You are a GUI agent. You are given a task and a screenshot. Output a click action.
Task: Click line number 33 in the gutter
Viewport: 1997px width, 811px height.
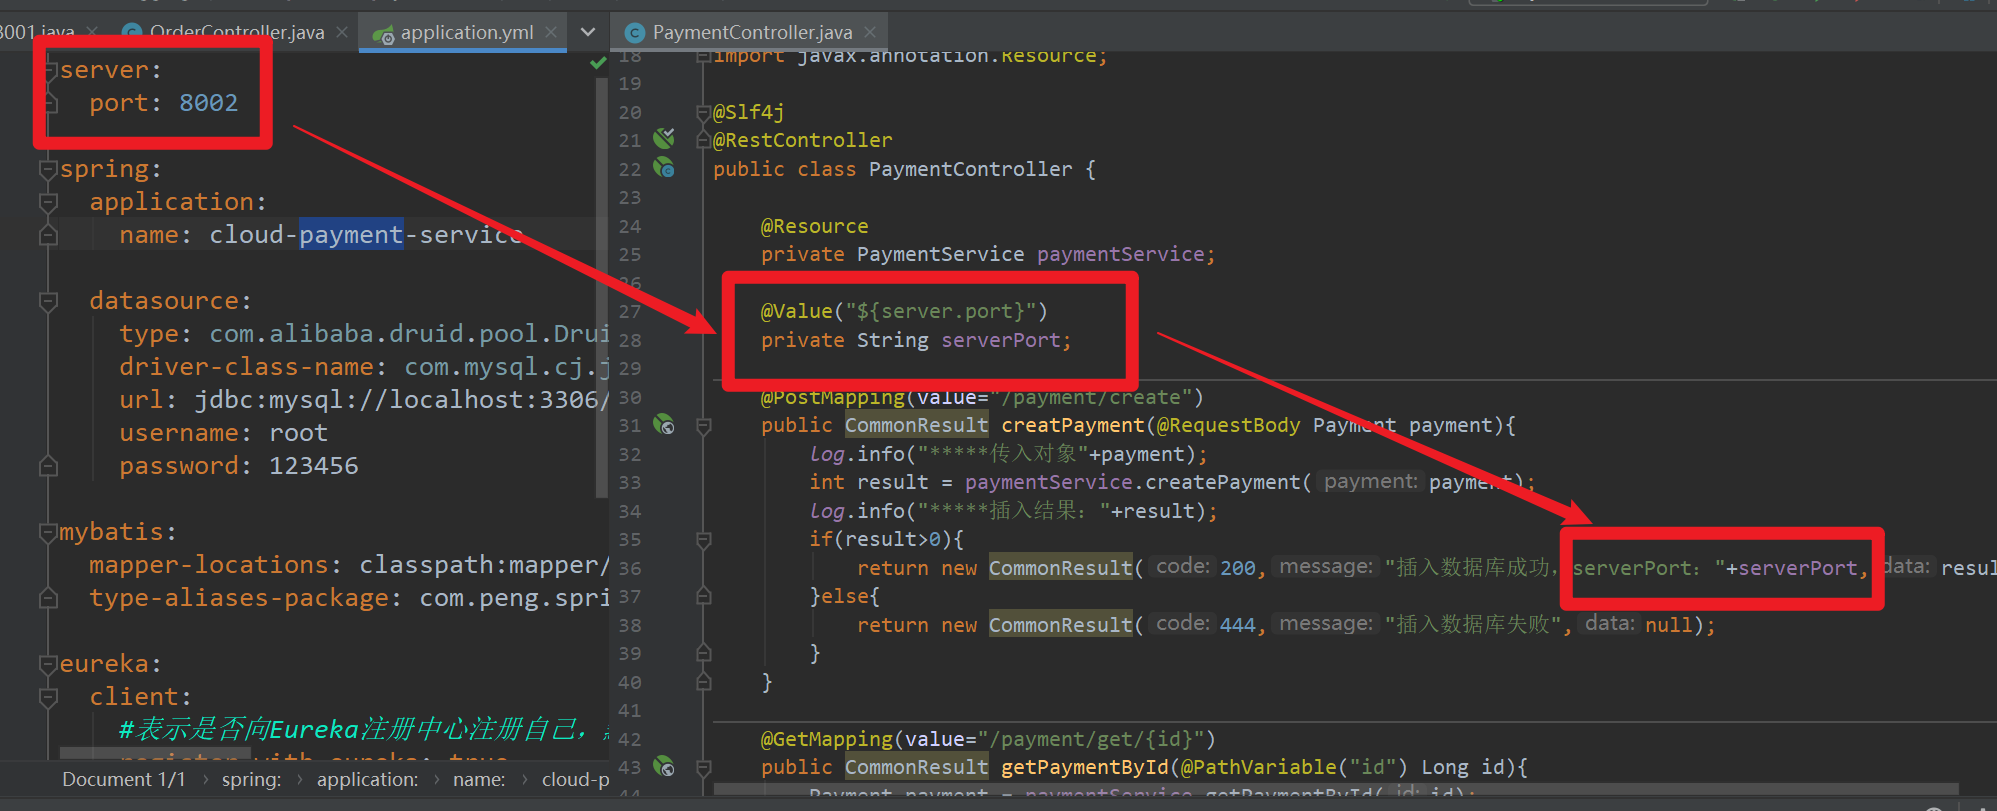pyautogui.click(x=629, y=482)
